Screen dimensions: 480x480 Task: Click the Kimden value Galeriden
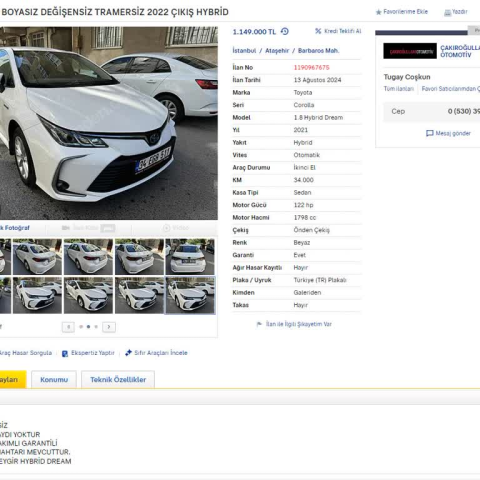tap(307, 293)
